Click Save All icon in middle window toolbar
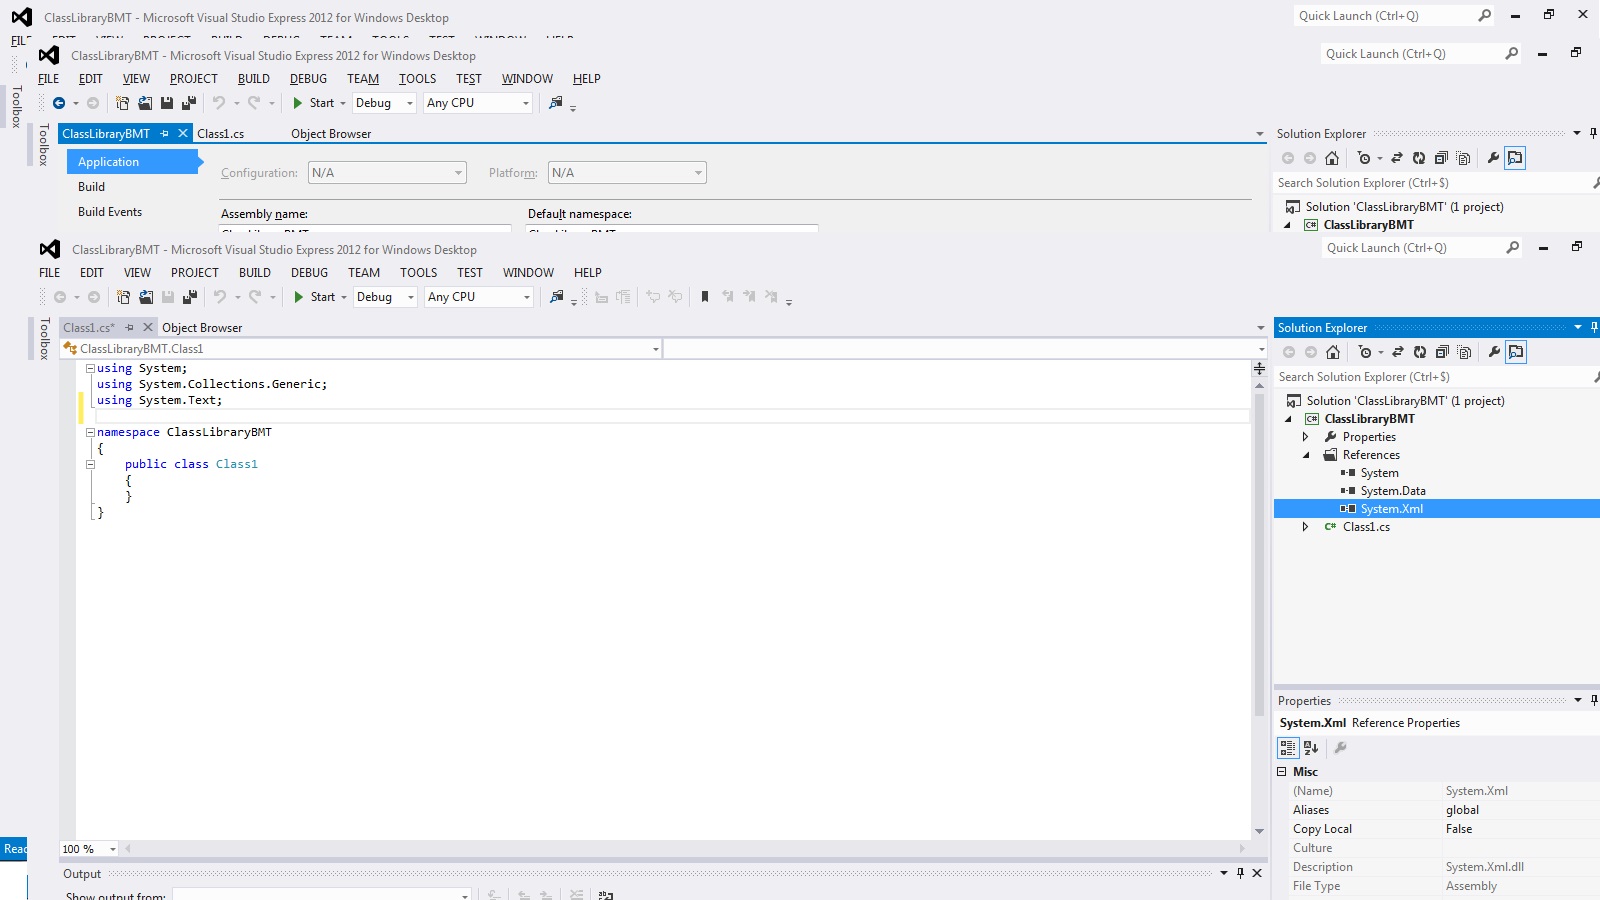Viewport: 1600px width, 900px height. click(x=188, y=103)
